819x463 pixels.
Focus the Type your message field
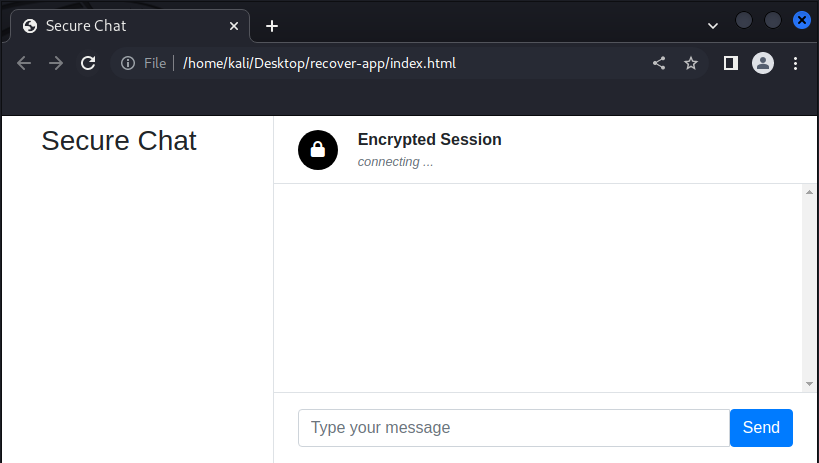tap(514, 428)
